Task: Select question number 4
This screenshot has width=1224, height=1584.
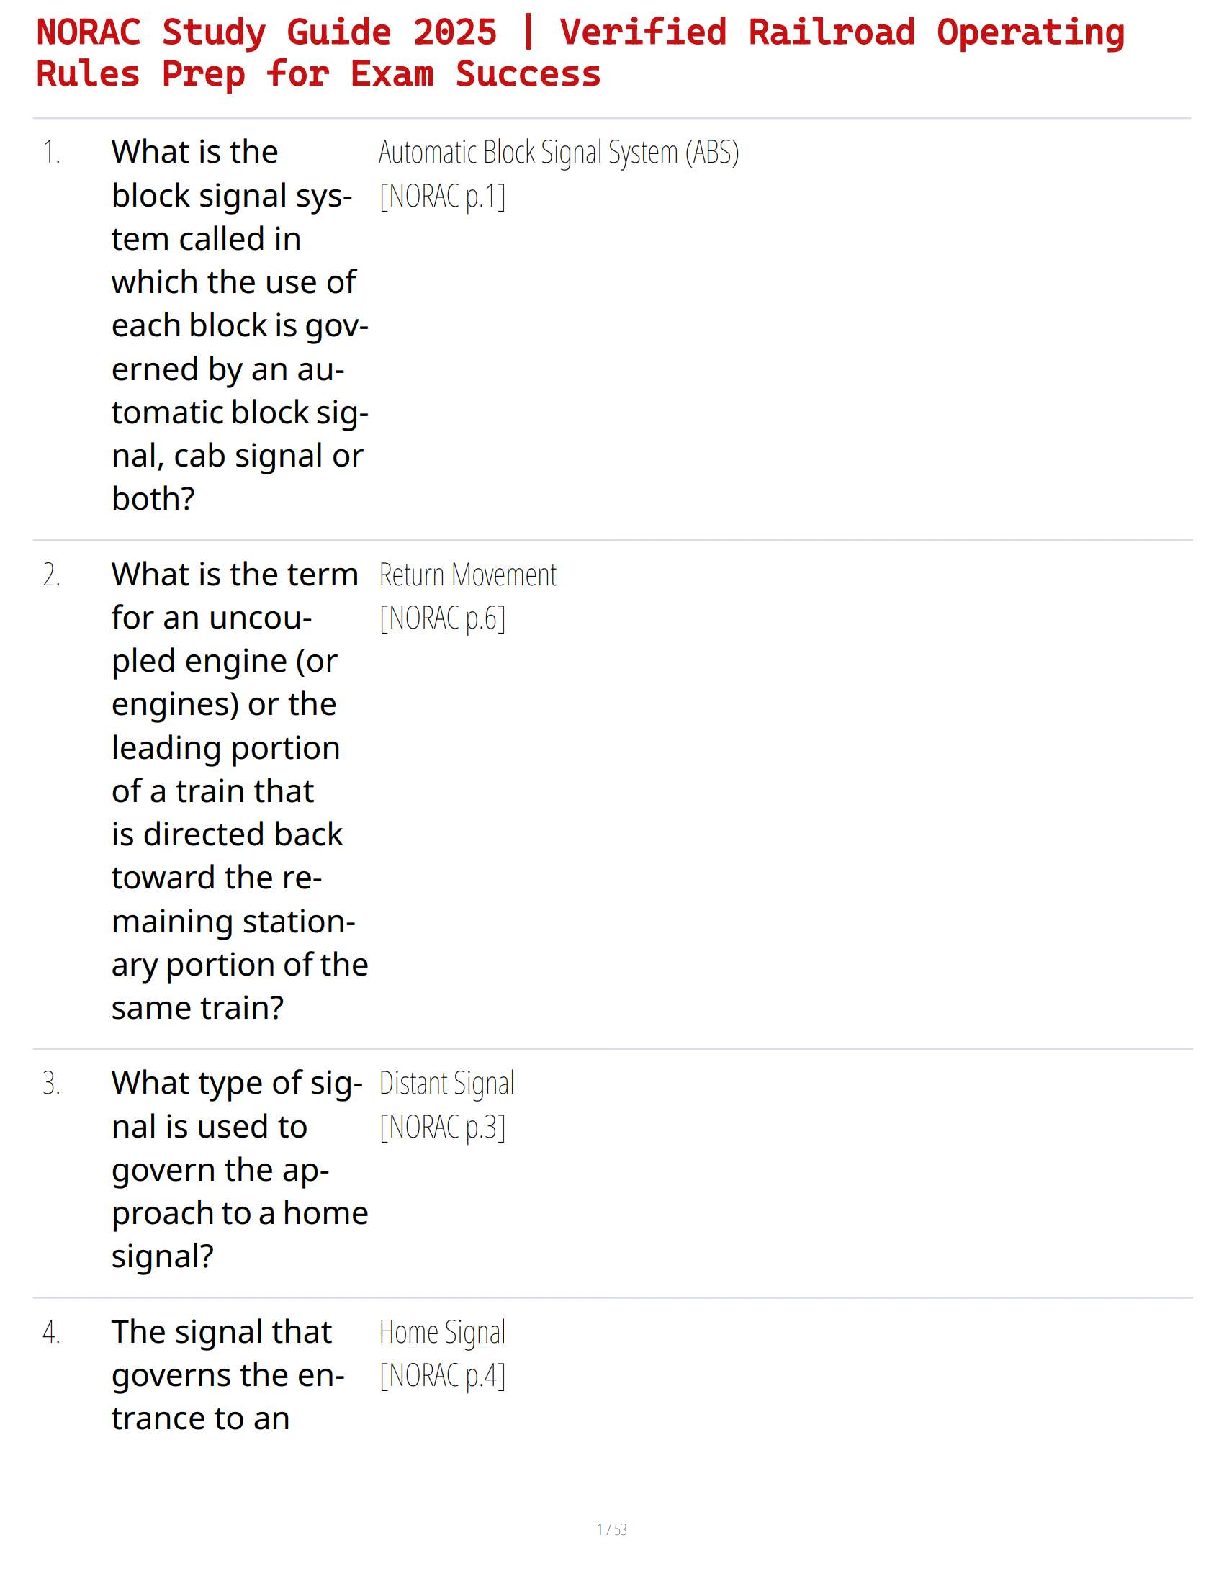Action: tap(51, 1333)
